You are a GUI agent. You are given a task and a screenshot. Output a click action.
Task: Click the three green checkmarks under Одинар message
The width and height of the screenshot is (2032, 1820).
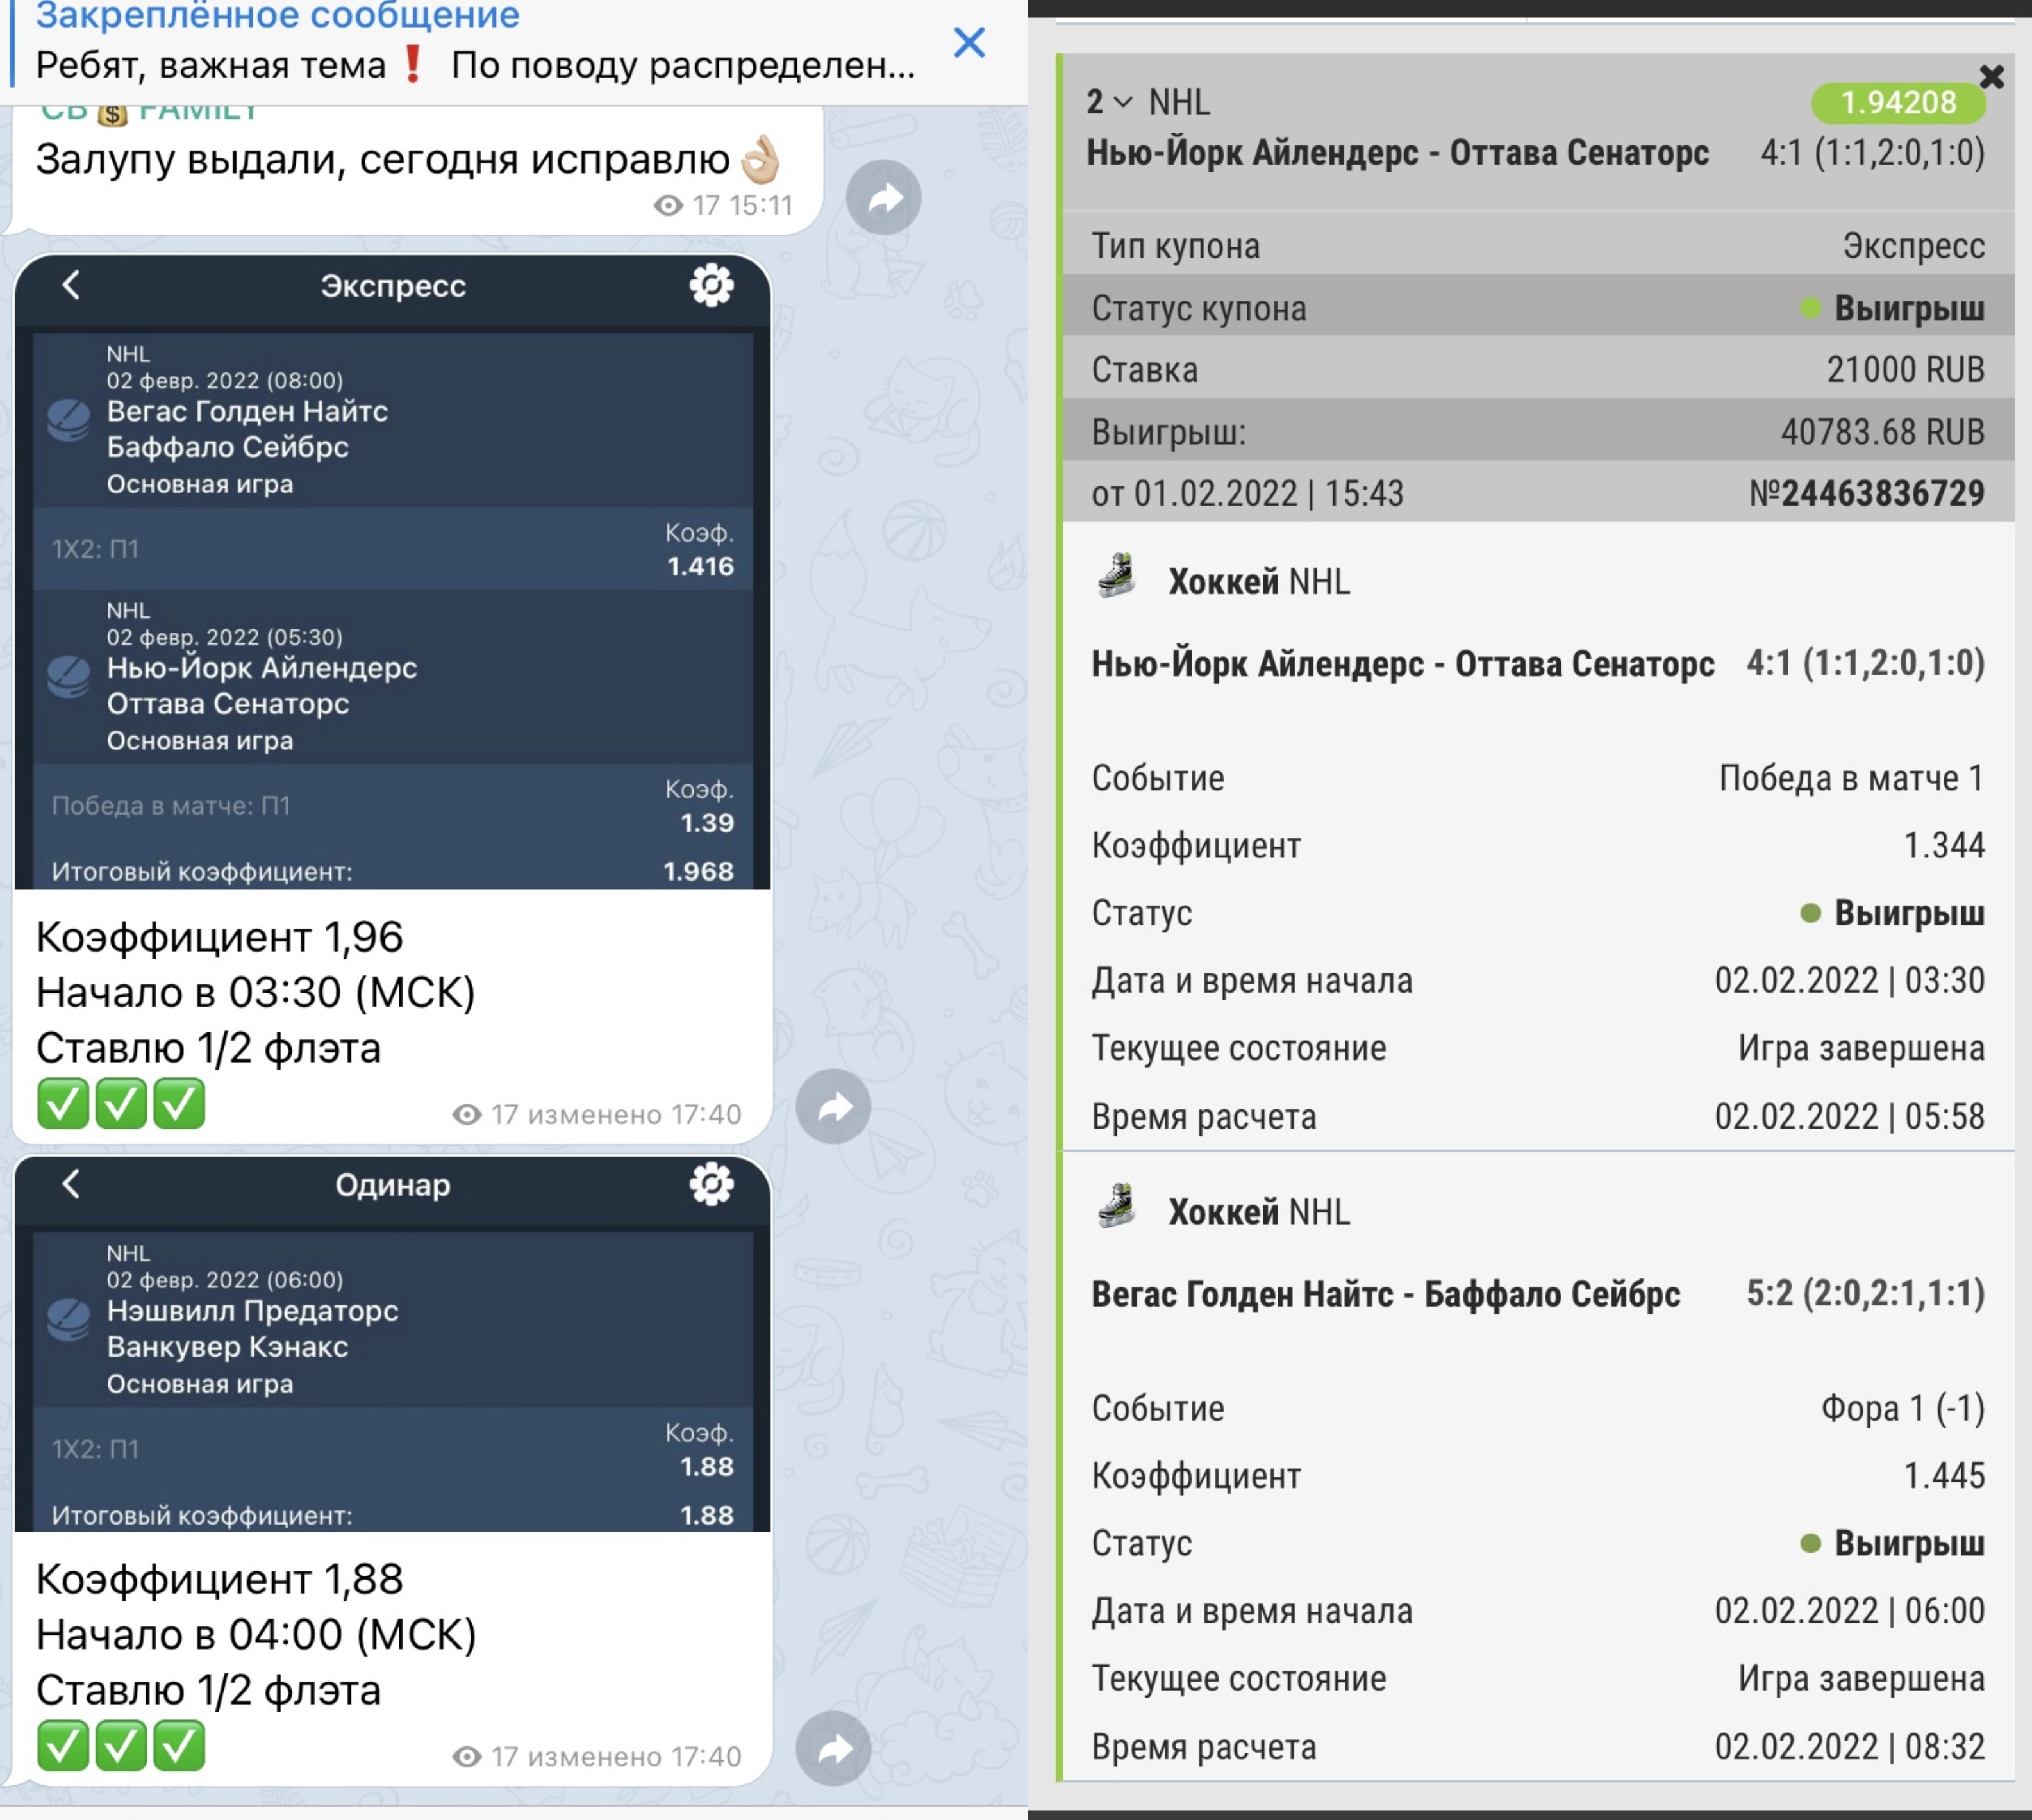pyautogui.click(x=121, y=1746)
